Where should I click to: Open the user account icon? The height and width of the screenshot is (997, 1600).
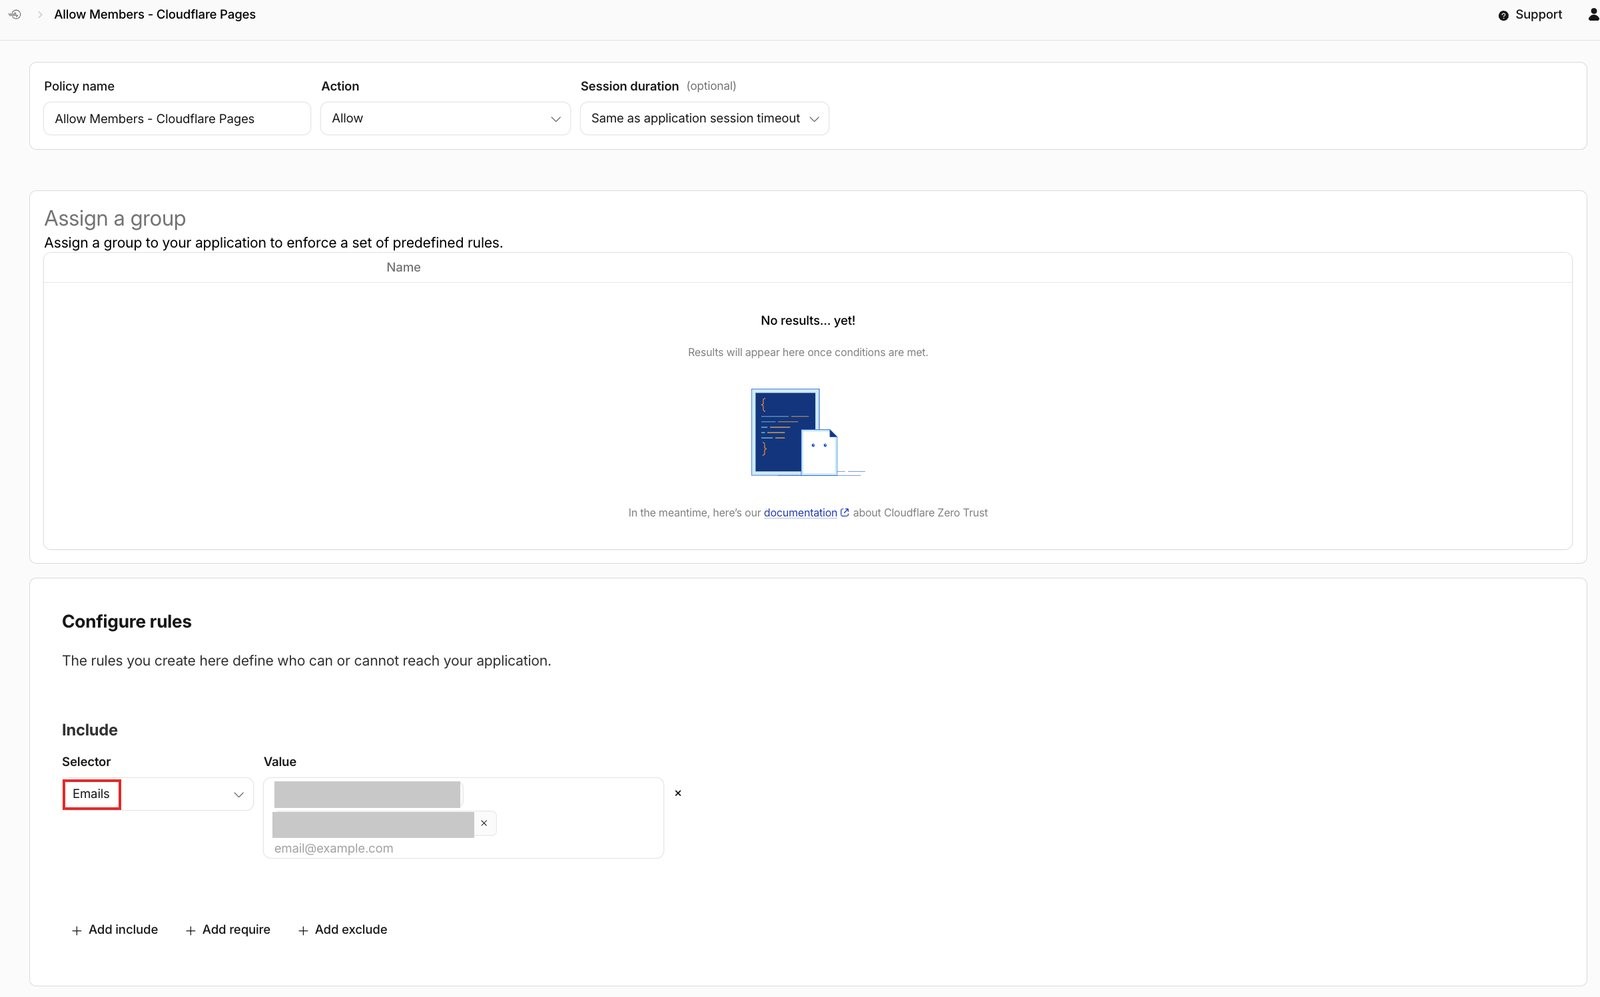[x=1593, y=14]
